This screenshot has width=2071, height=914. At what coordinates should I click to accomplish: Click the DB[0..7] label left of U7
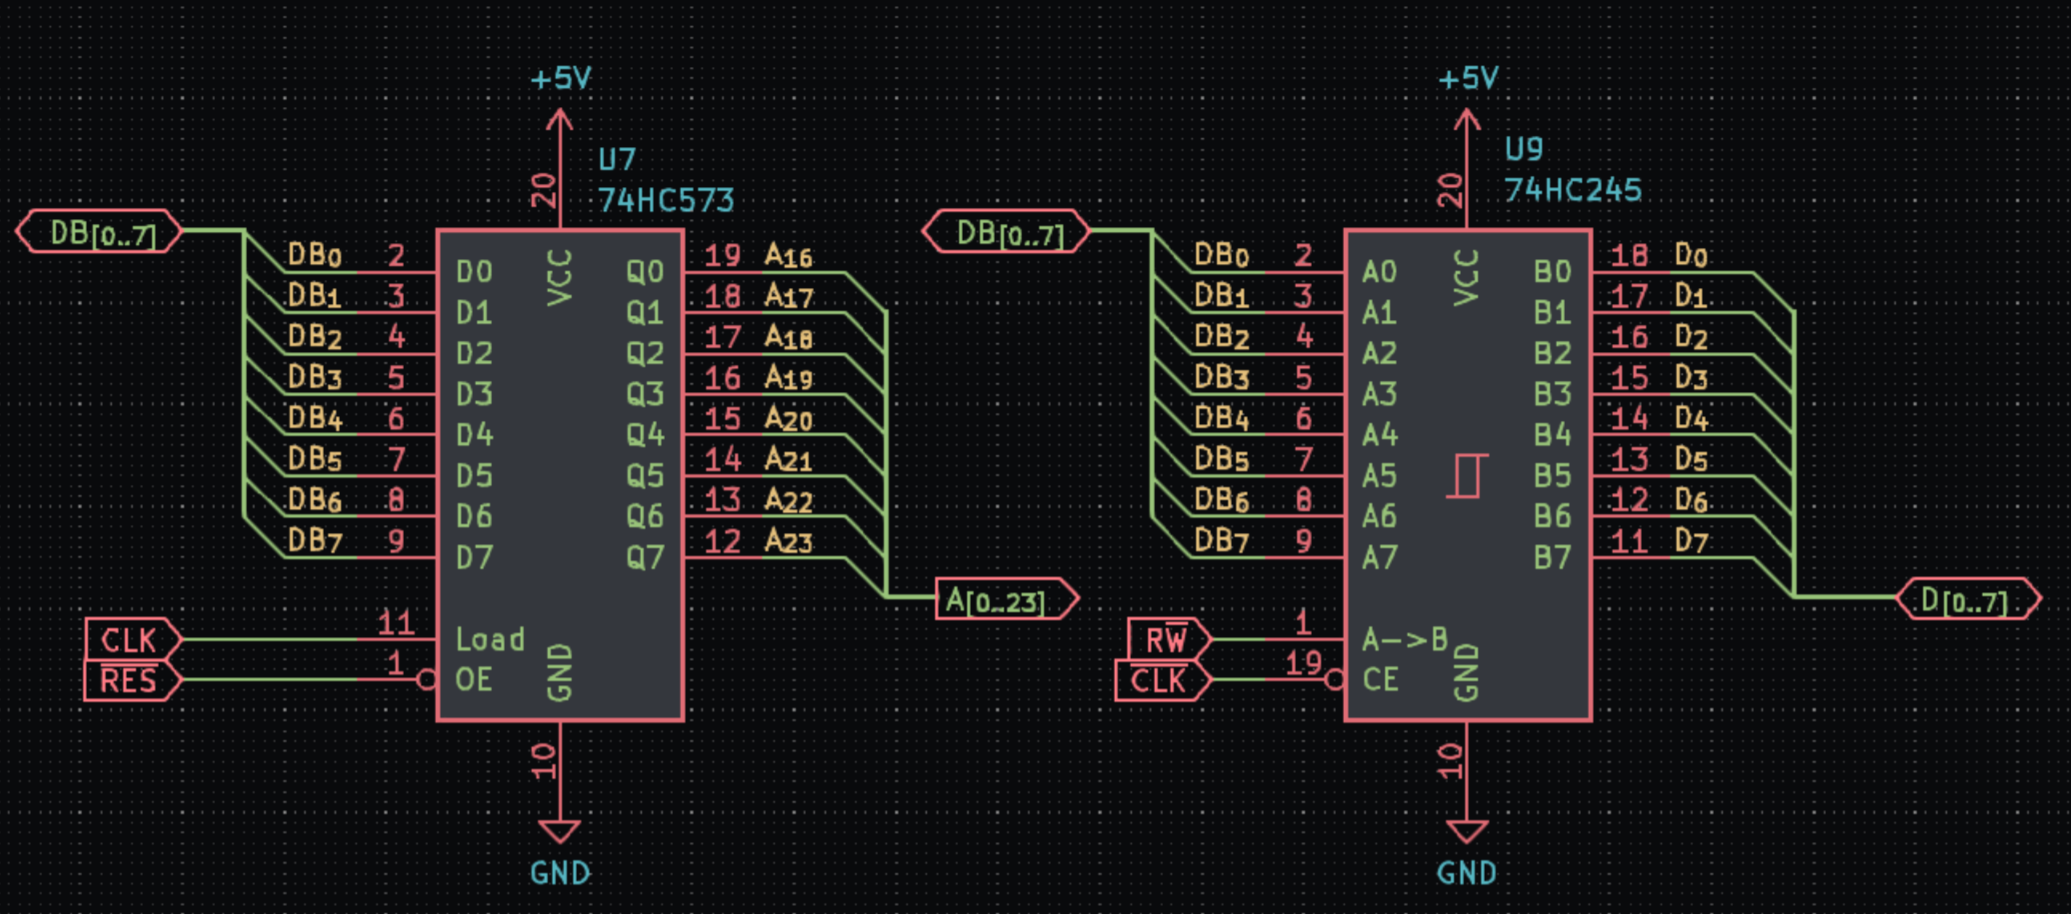tap(100, 232)
